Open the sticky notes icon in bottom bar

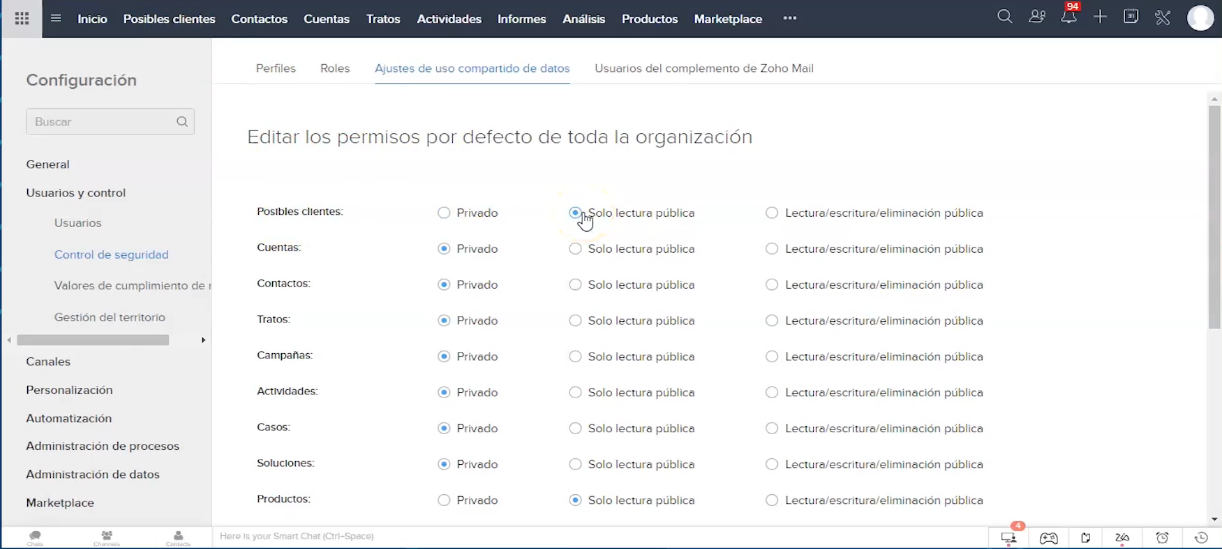coord(1086,538)
